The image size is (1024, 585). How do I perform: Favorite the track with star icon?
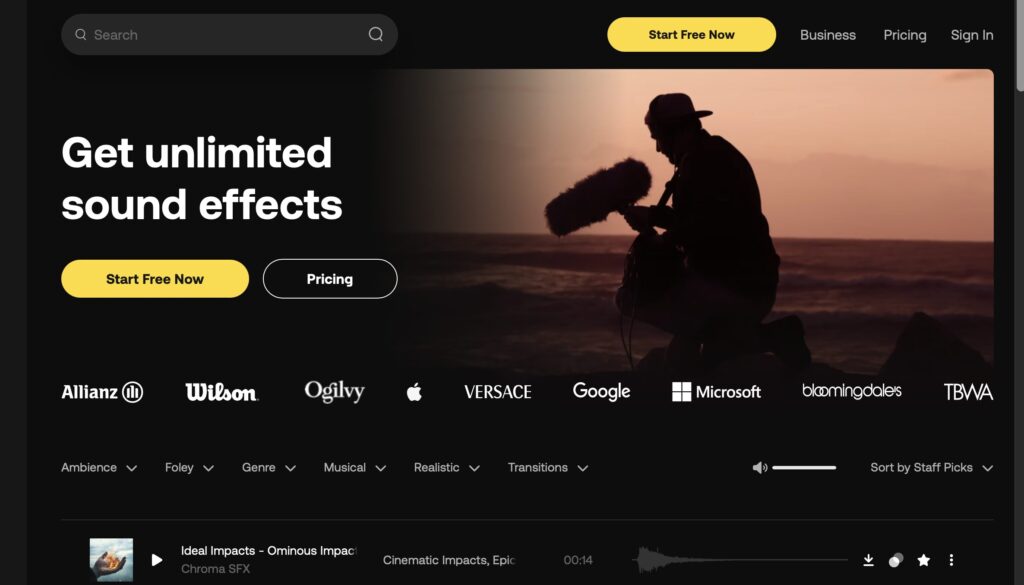coord(923,560)
